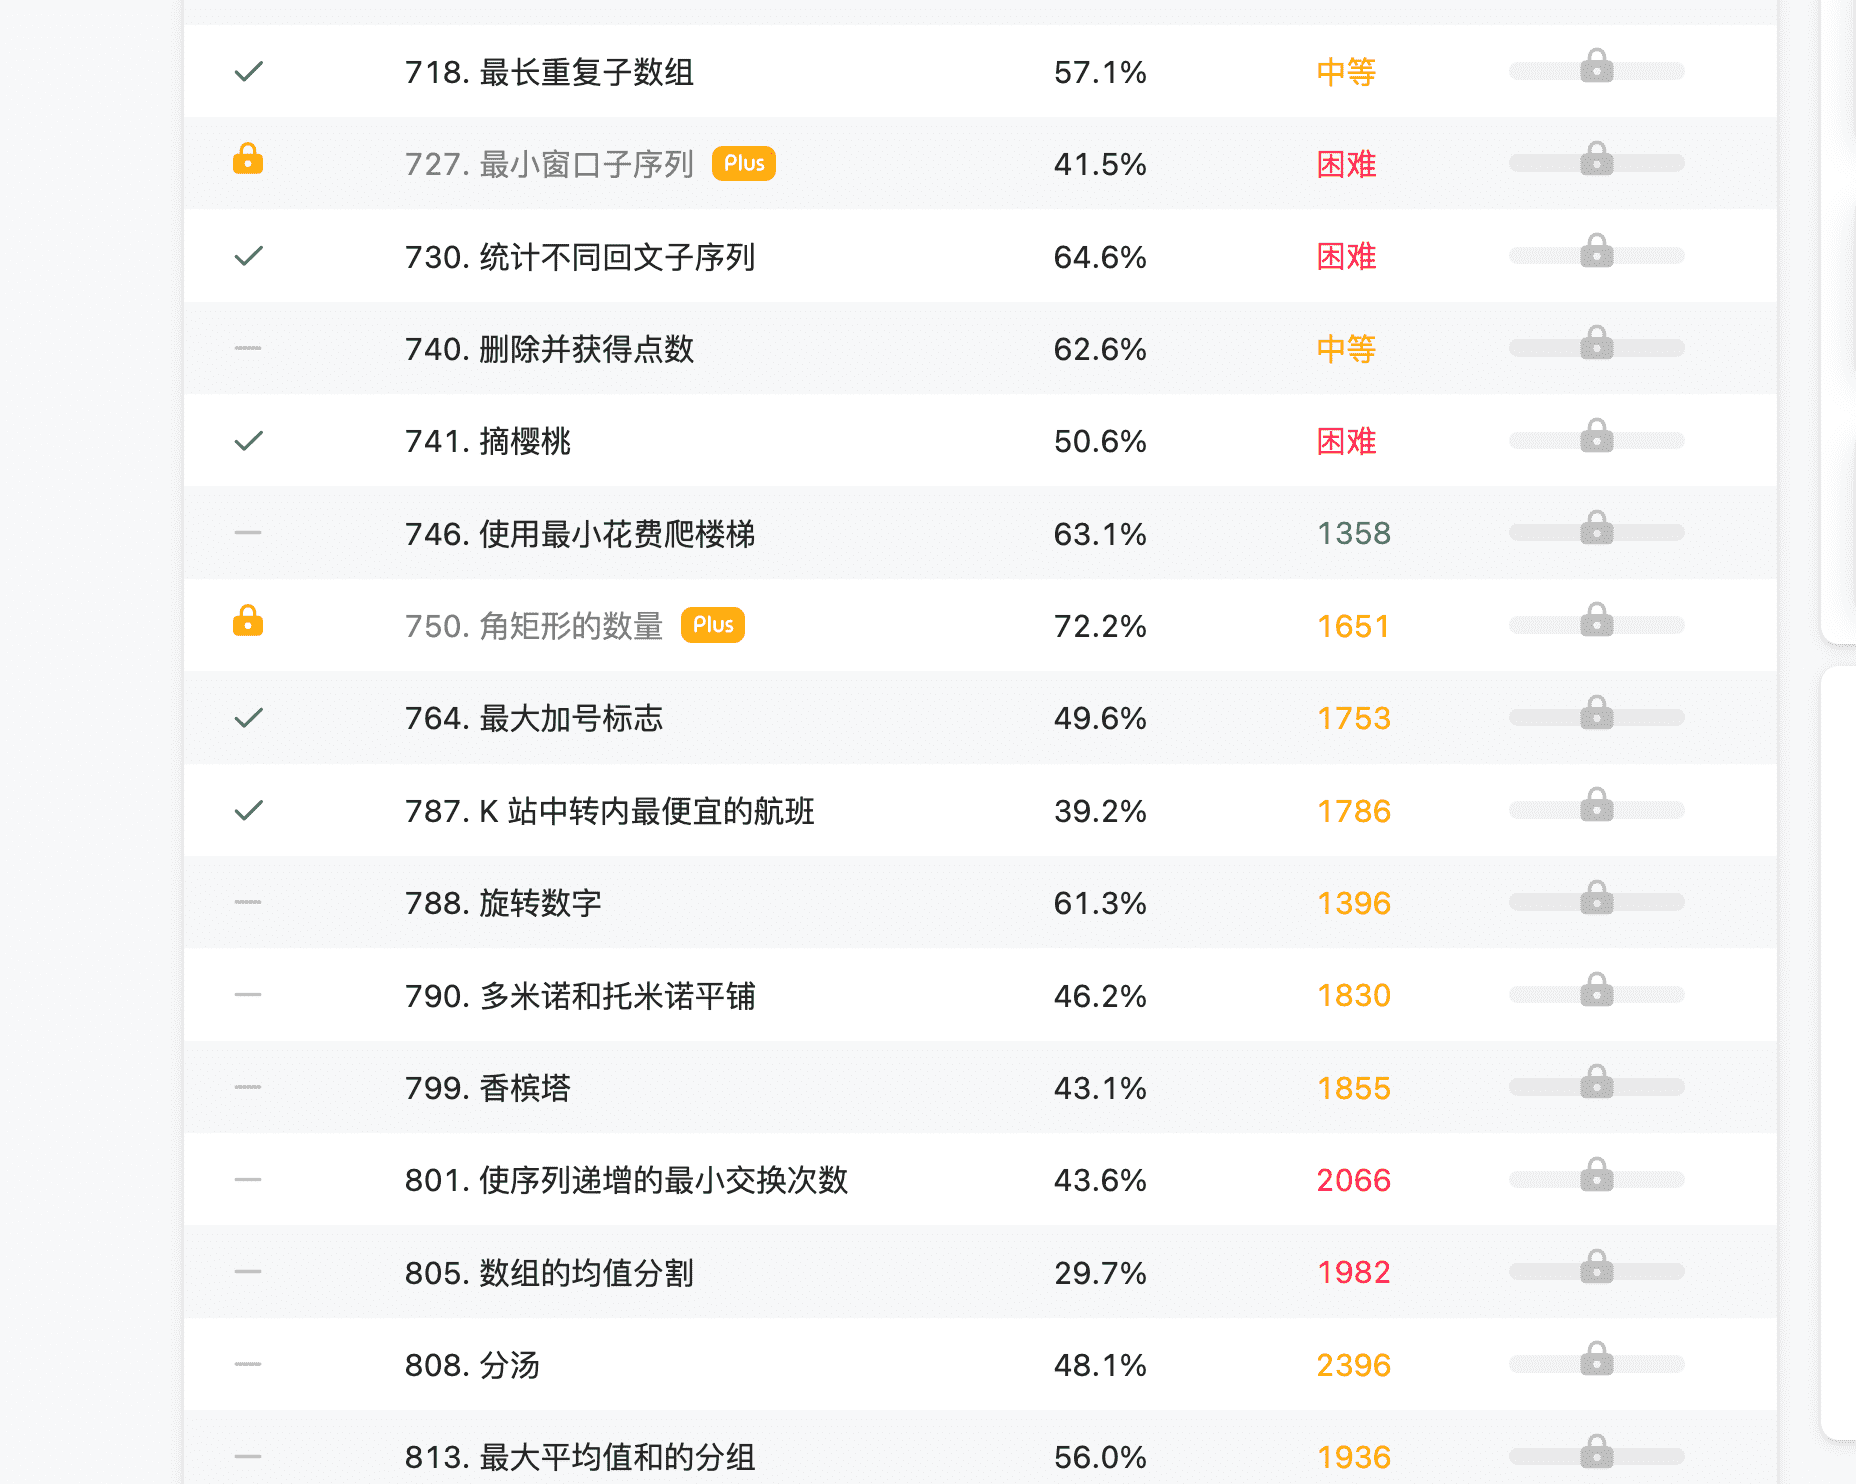Click the checkmark status icon for problem 718
Viewport: 1856px width, 1484px height.
tap(248, 71)
